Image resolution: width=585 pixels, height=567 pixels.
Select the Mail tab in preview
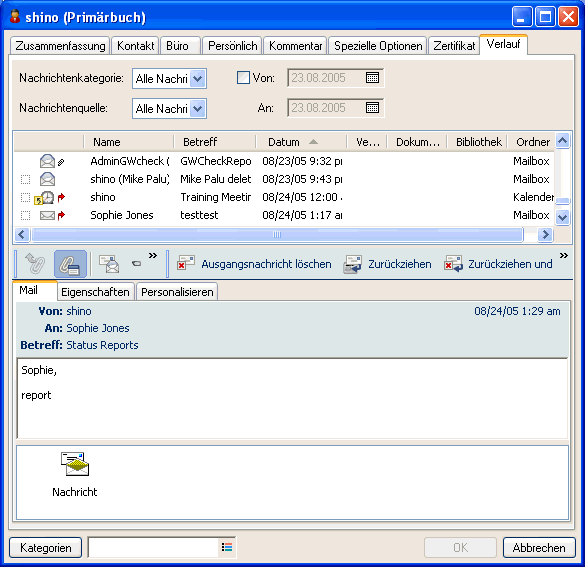[x=34, y=290]
